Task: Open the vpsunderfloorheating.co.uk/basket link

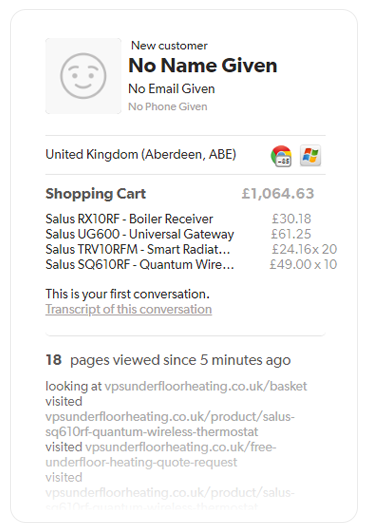Action: [205, 386]
